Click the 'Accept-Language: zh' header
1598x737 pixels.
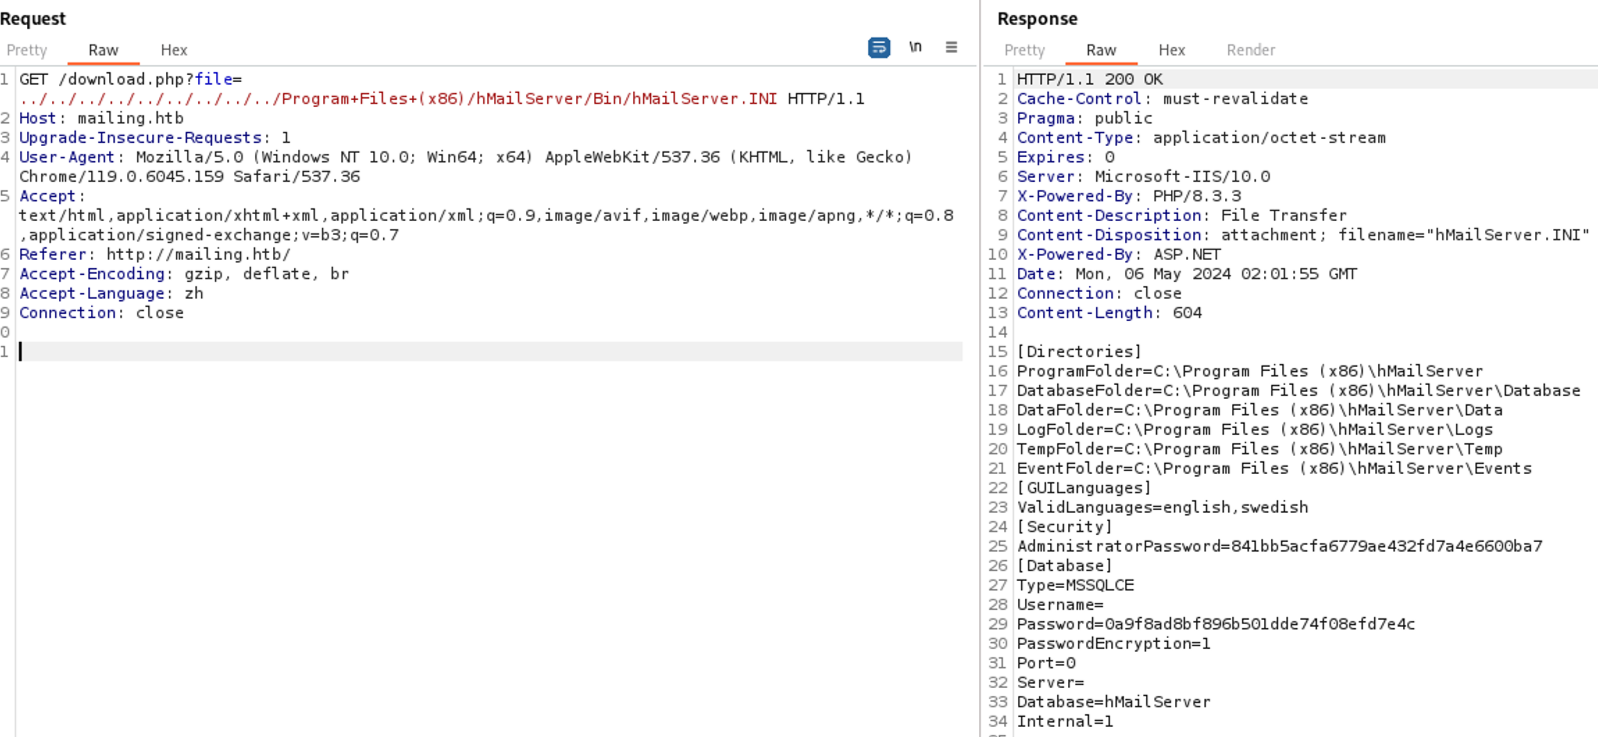coord(111,294)
